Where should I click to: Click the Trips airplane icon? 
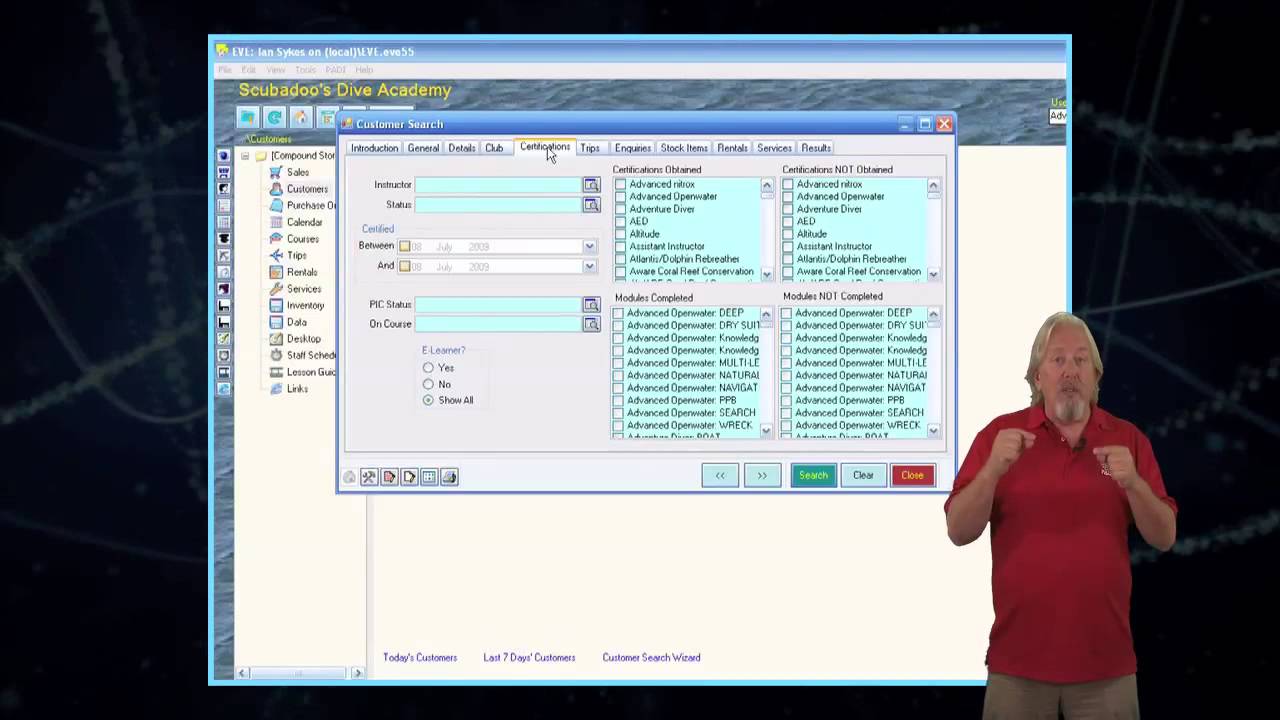pos(276,255)
